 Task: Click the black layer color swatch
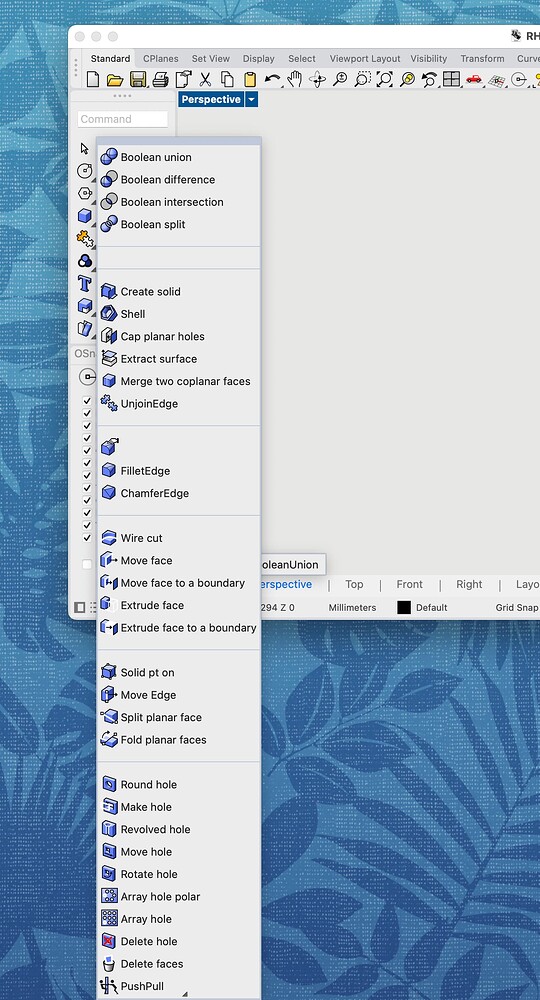tap(404, 608)
